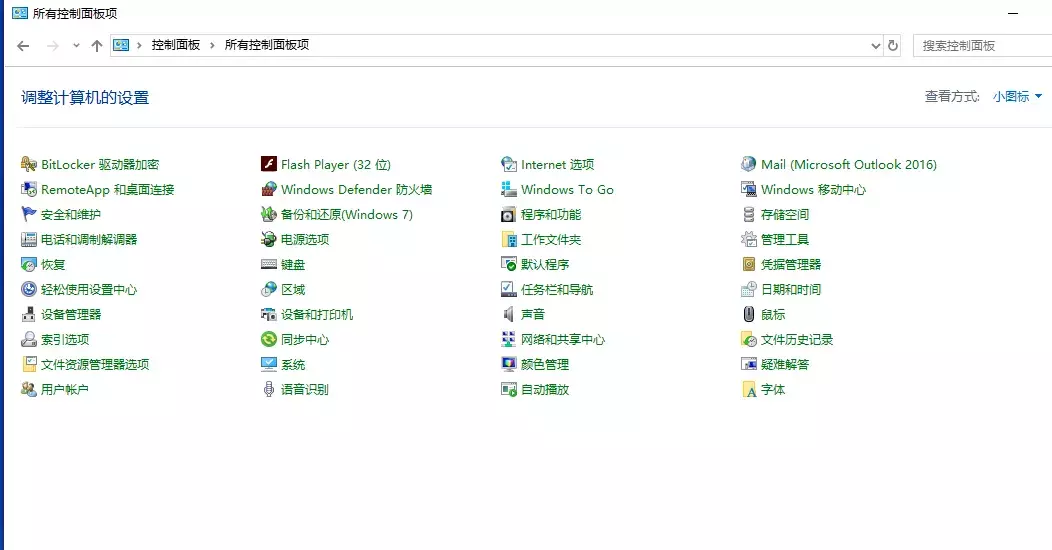Viewport: 1052px width, 550px height.
Task: Click the 同步中心 green icon
Action: click(x=269, y=339)
